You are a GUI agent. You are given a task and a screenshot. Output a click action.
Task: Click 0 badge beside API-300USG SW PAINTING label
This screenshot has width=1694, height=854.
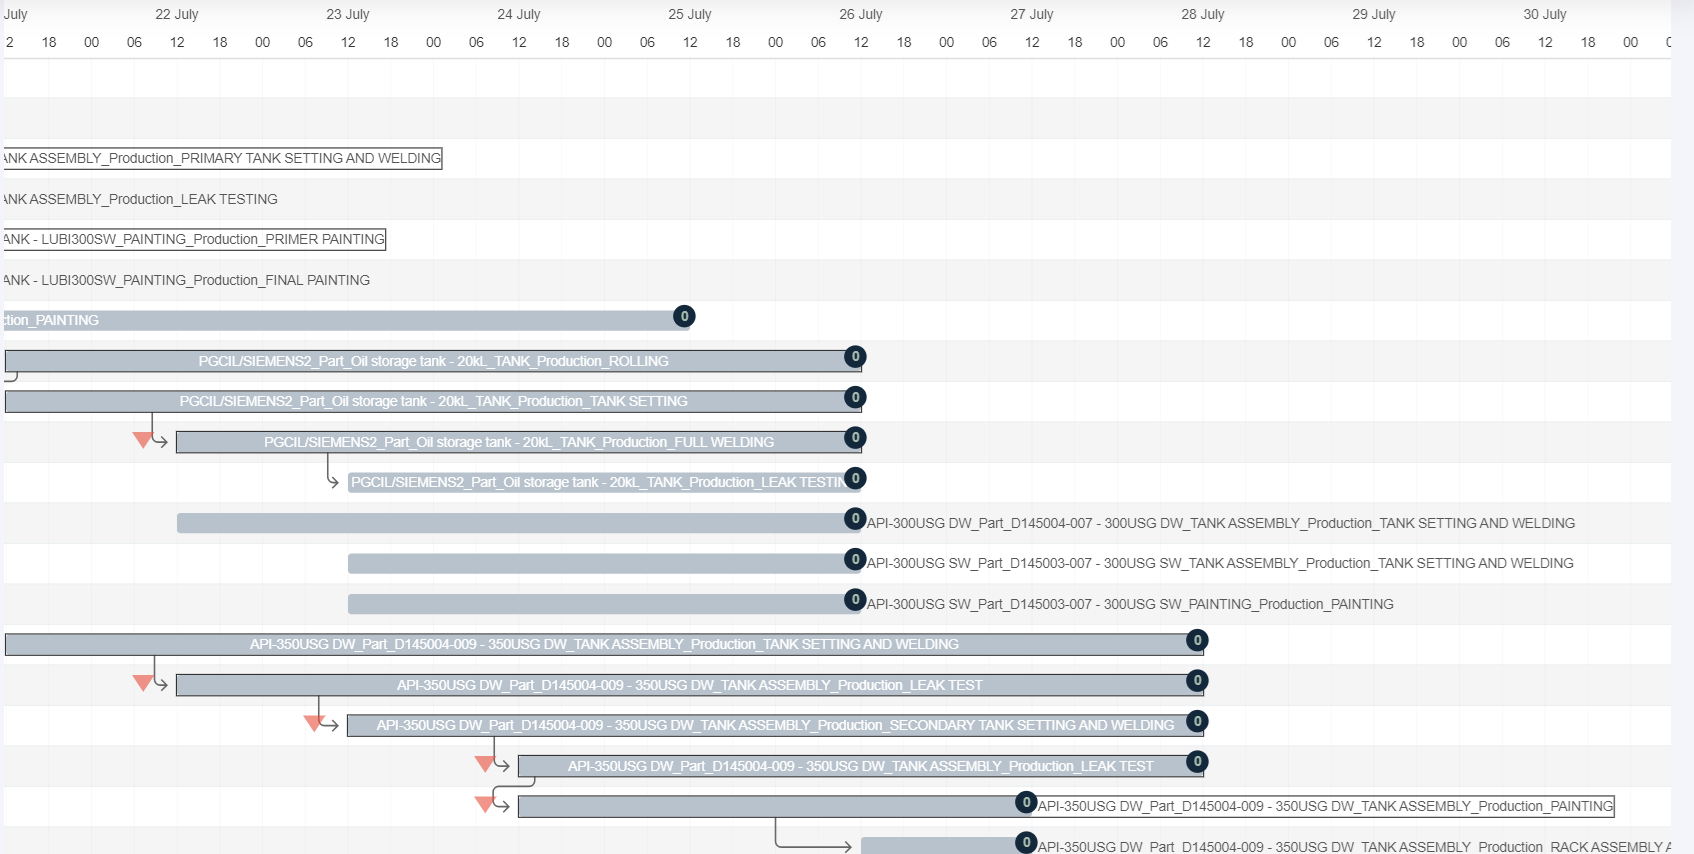coord(855,599)
